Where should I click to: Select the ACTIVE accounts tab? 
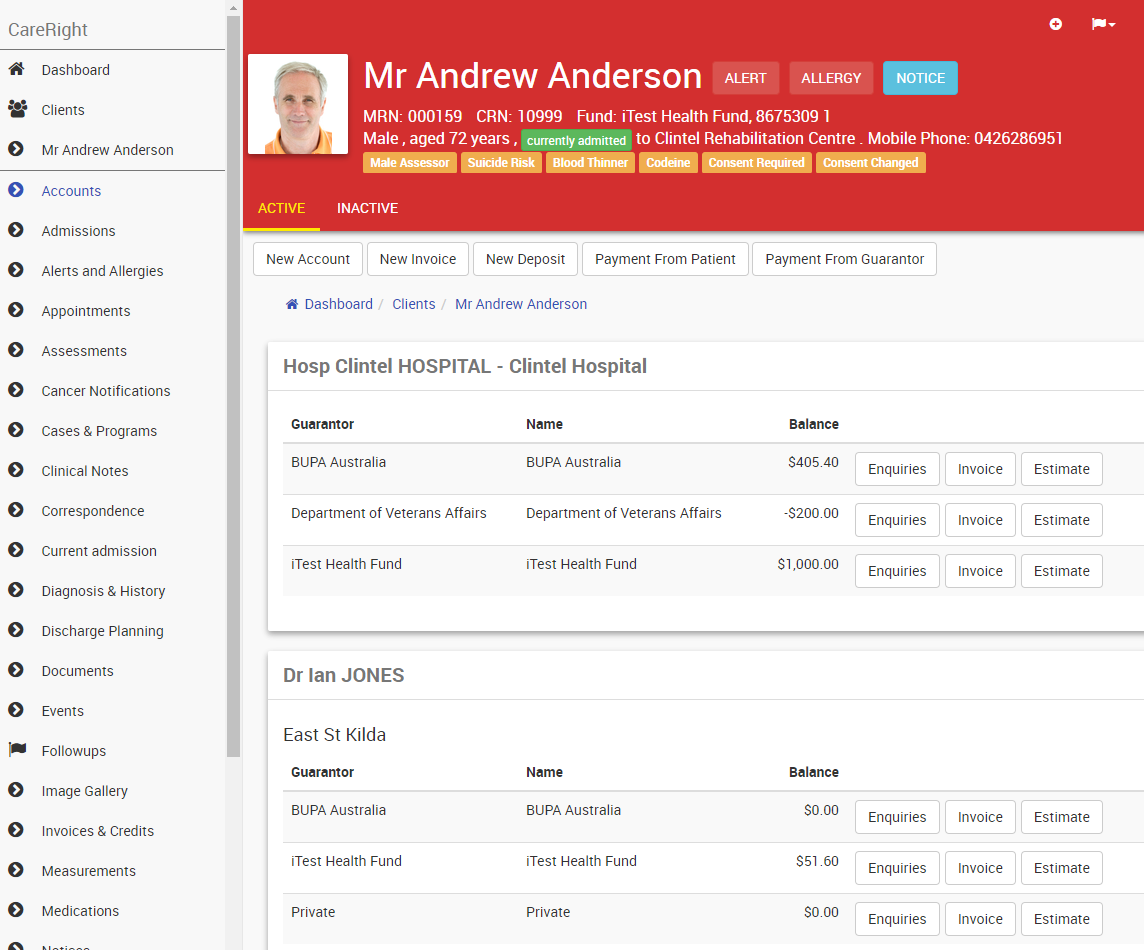tap(281, 209)
